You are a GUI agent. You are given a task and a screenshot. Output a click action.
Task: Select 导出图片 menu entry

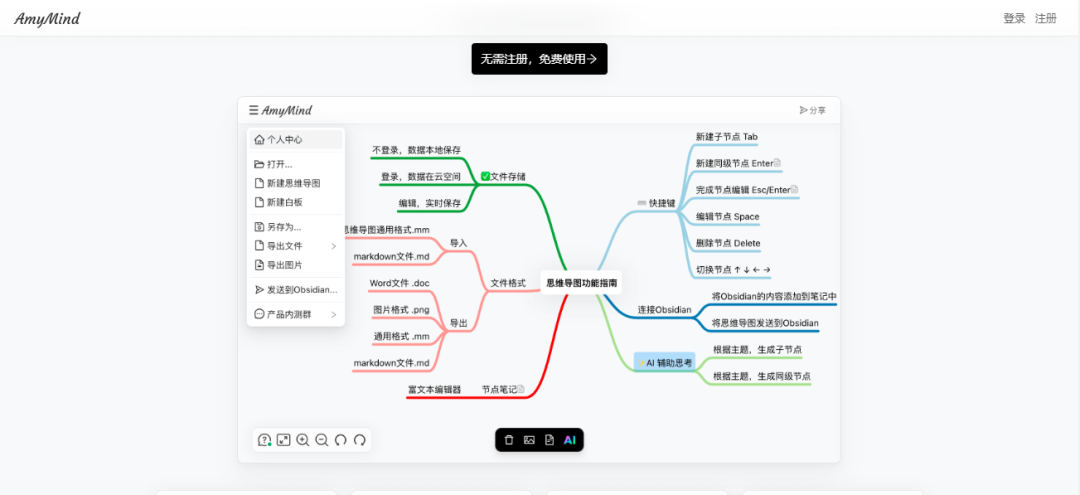pos(295,265)
